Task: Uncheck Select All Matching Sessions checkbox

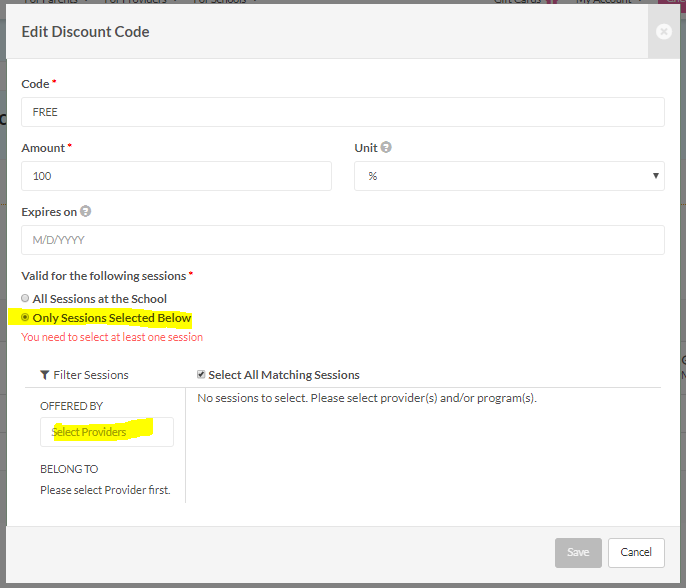Action: coord(201,375)
